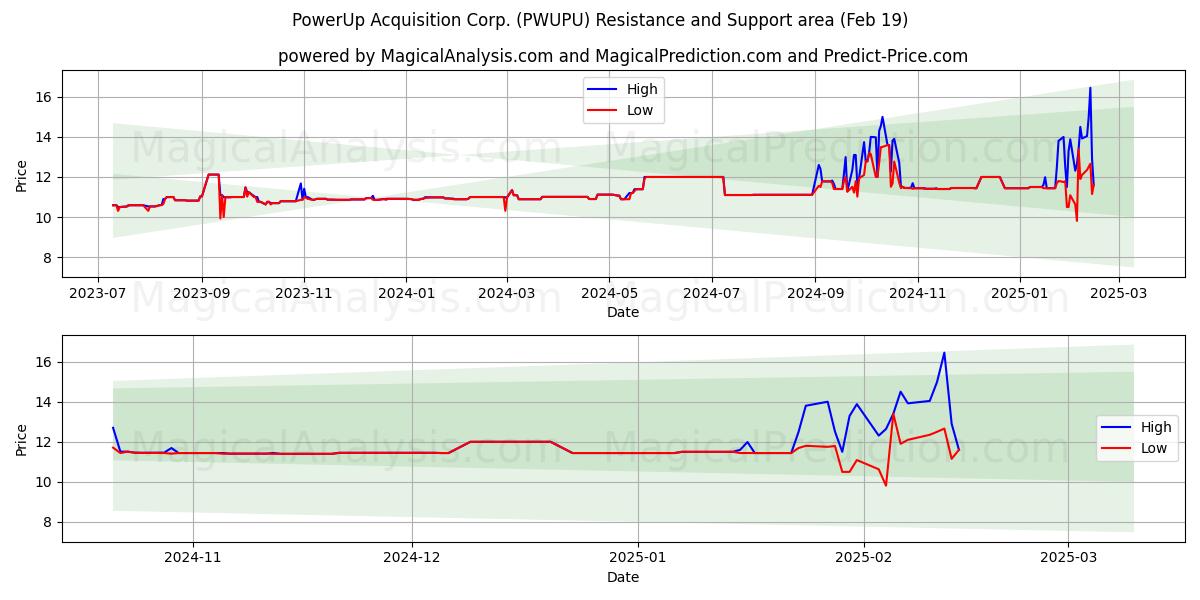Image resolution: width=1200 pixels, height=600 pixels.
Task: Click the '2024-03' tick label on the top chart
Action: 507,293
